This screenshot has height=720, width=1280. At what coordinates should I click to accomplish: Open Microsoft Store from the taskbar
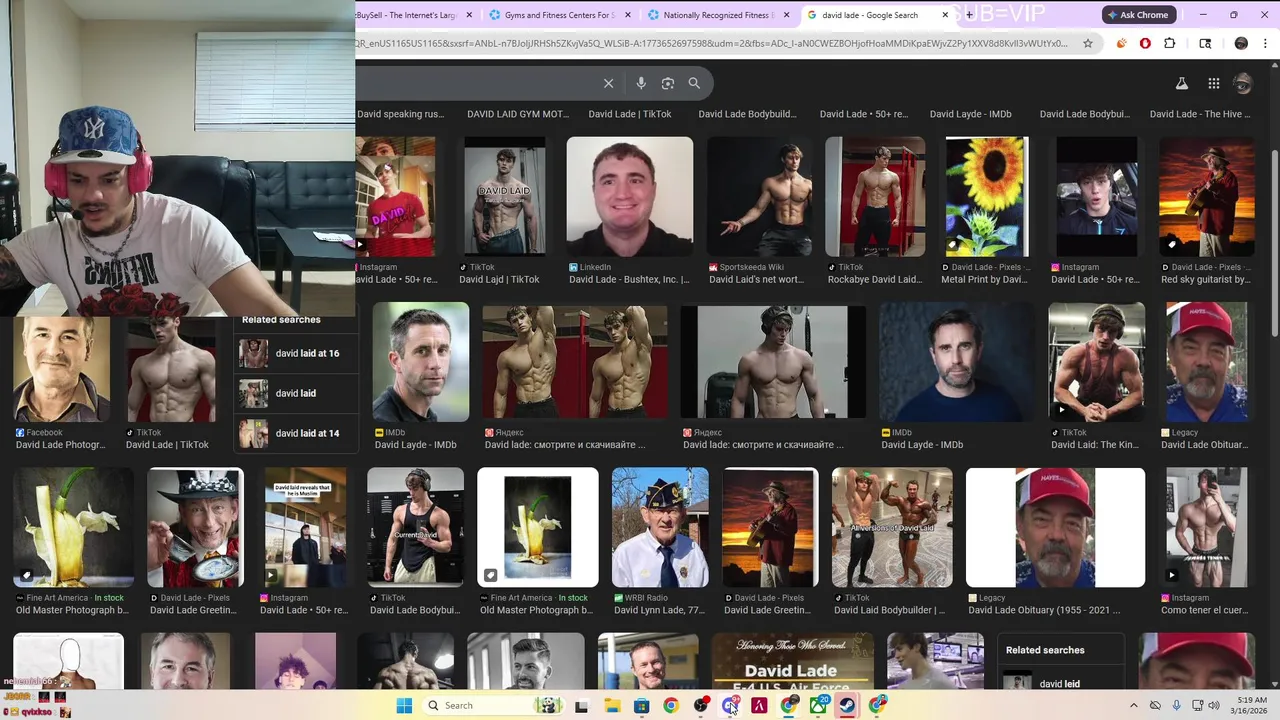pyautogui.click(x=641, y=705)
